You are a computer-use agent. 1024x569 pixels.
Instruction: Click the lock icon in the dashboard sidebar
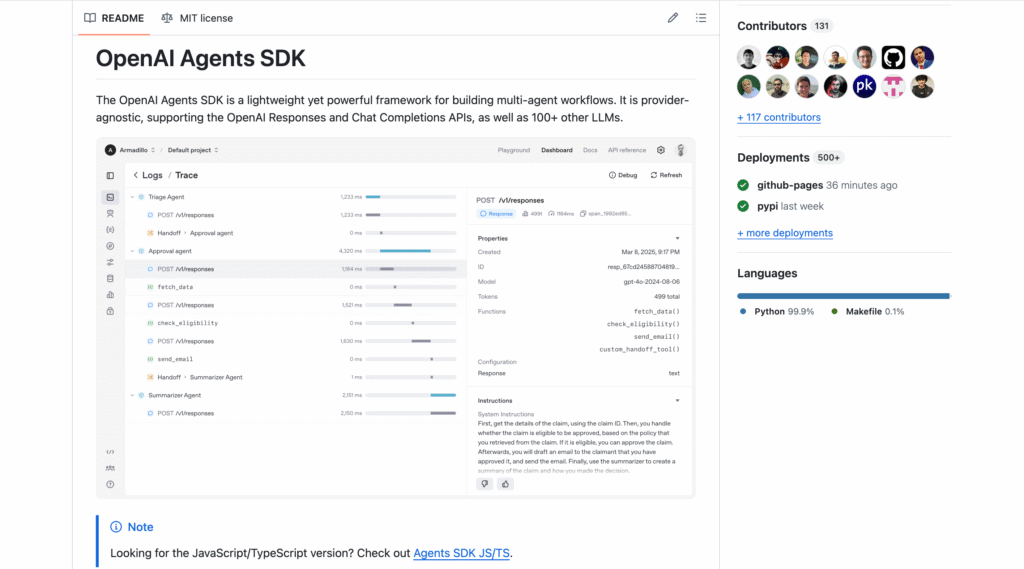[x=110, y=311]
